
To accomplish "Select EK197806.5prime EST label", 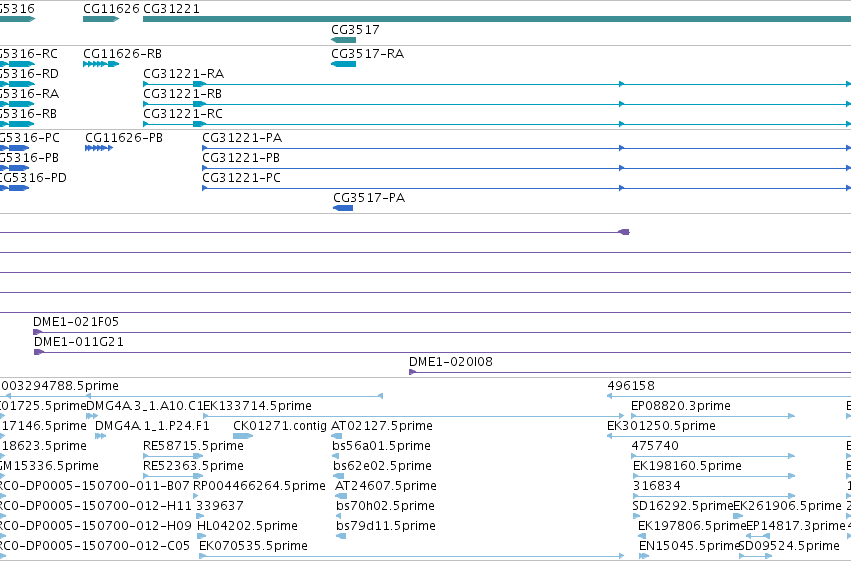I will tap(692, 526).
